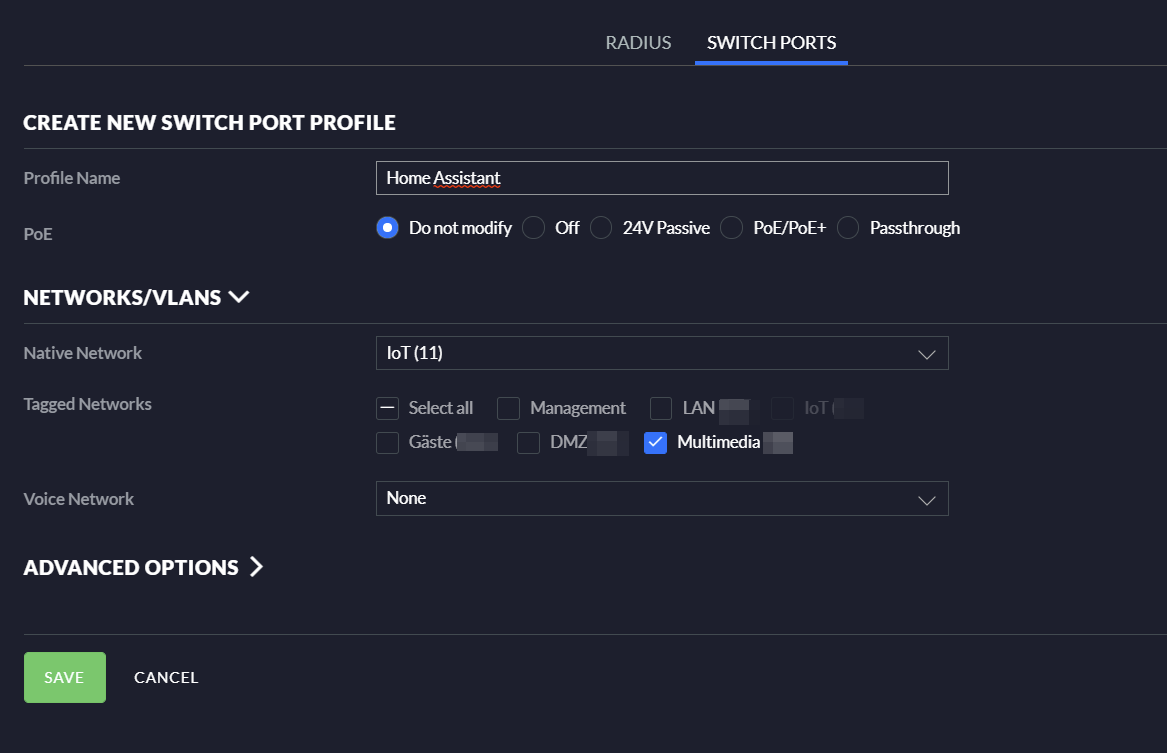Select the 24V Passive PoE mode
Screen dimensions: 1167x753
pos(601,228)
